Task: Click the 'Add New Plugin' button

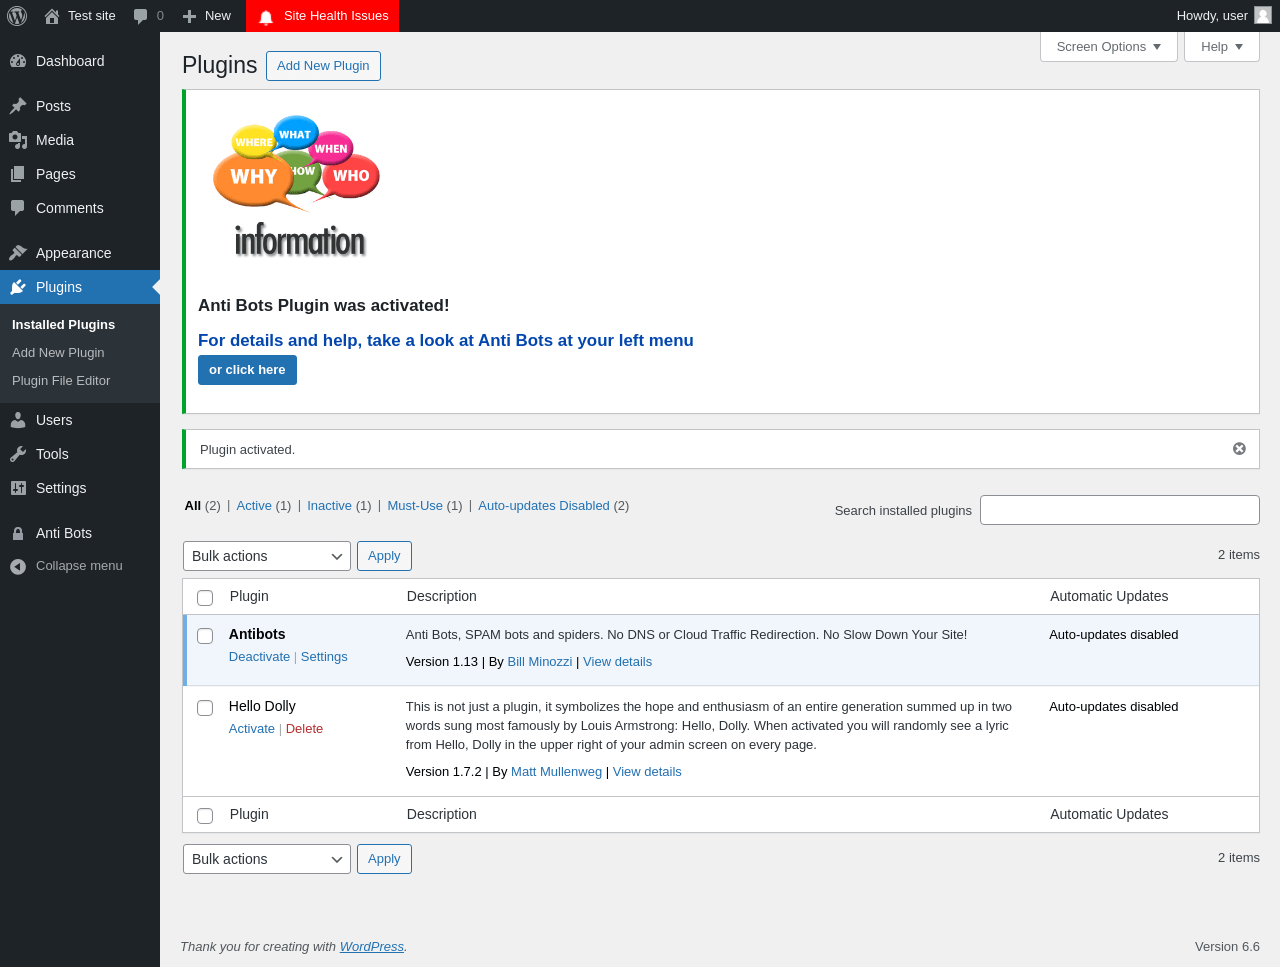Action: pos(323,66)
